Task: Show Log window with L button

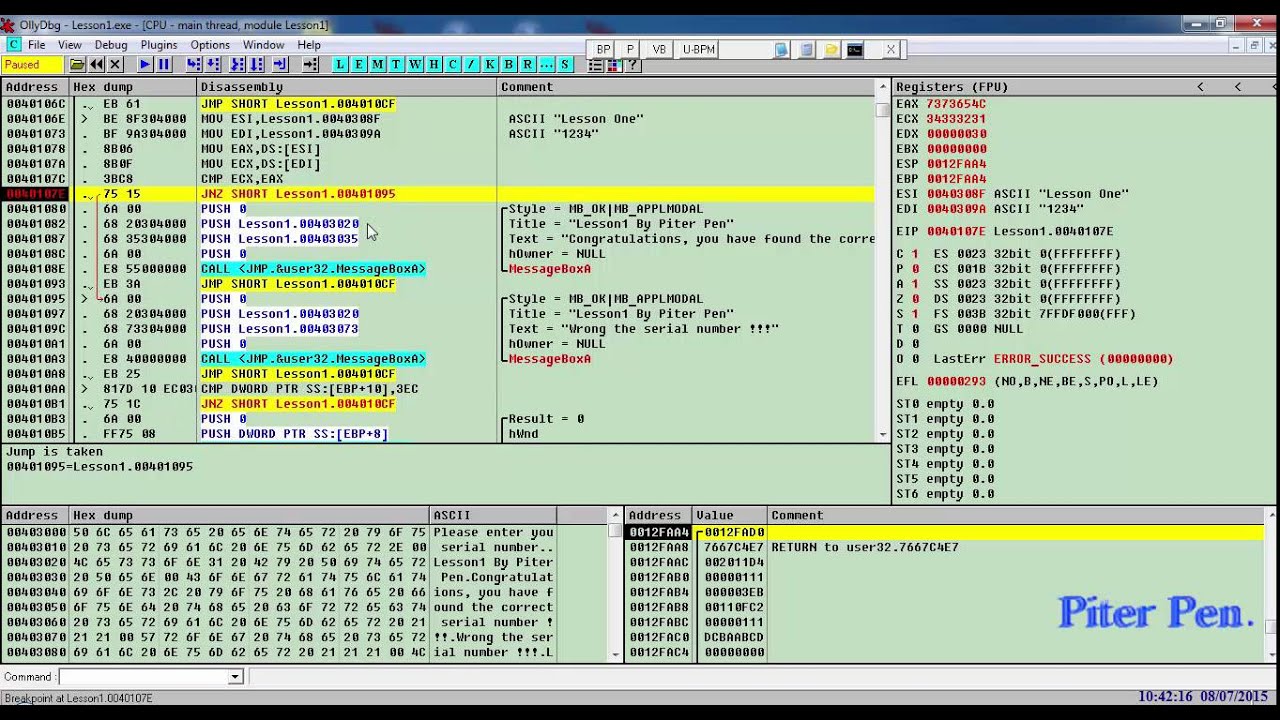Action: point(340,64)
